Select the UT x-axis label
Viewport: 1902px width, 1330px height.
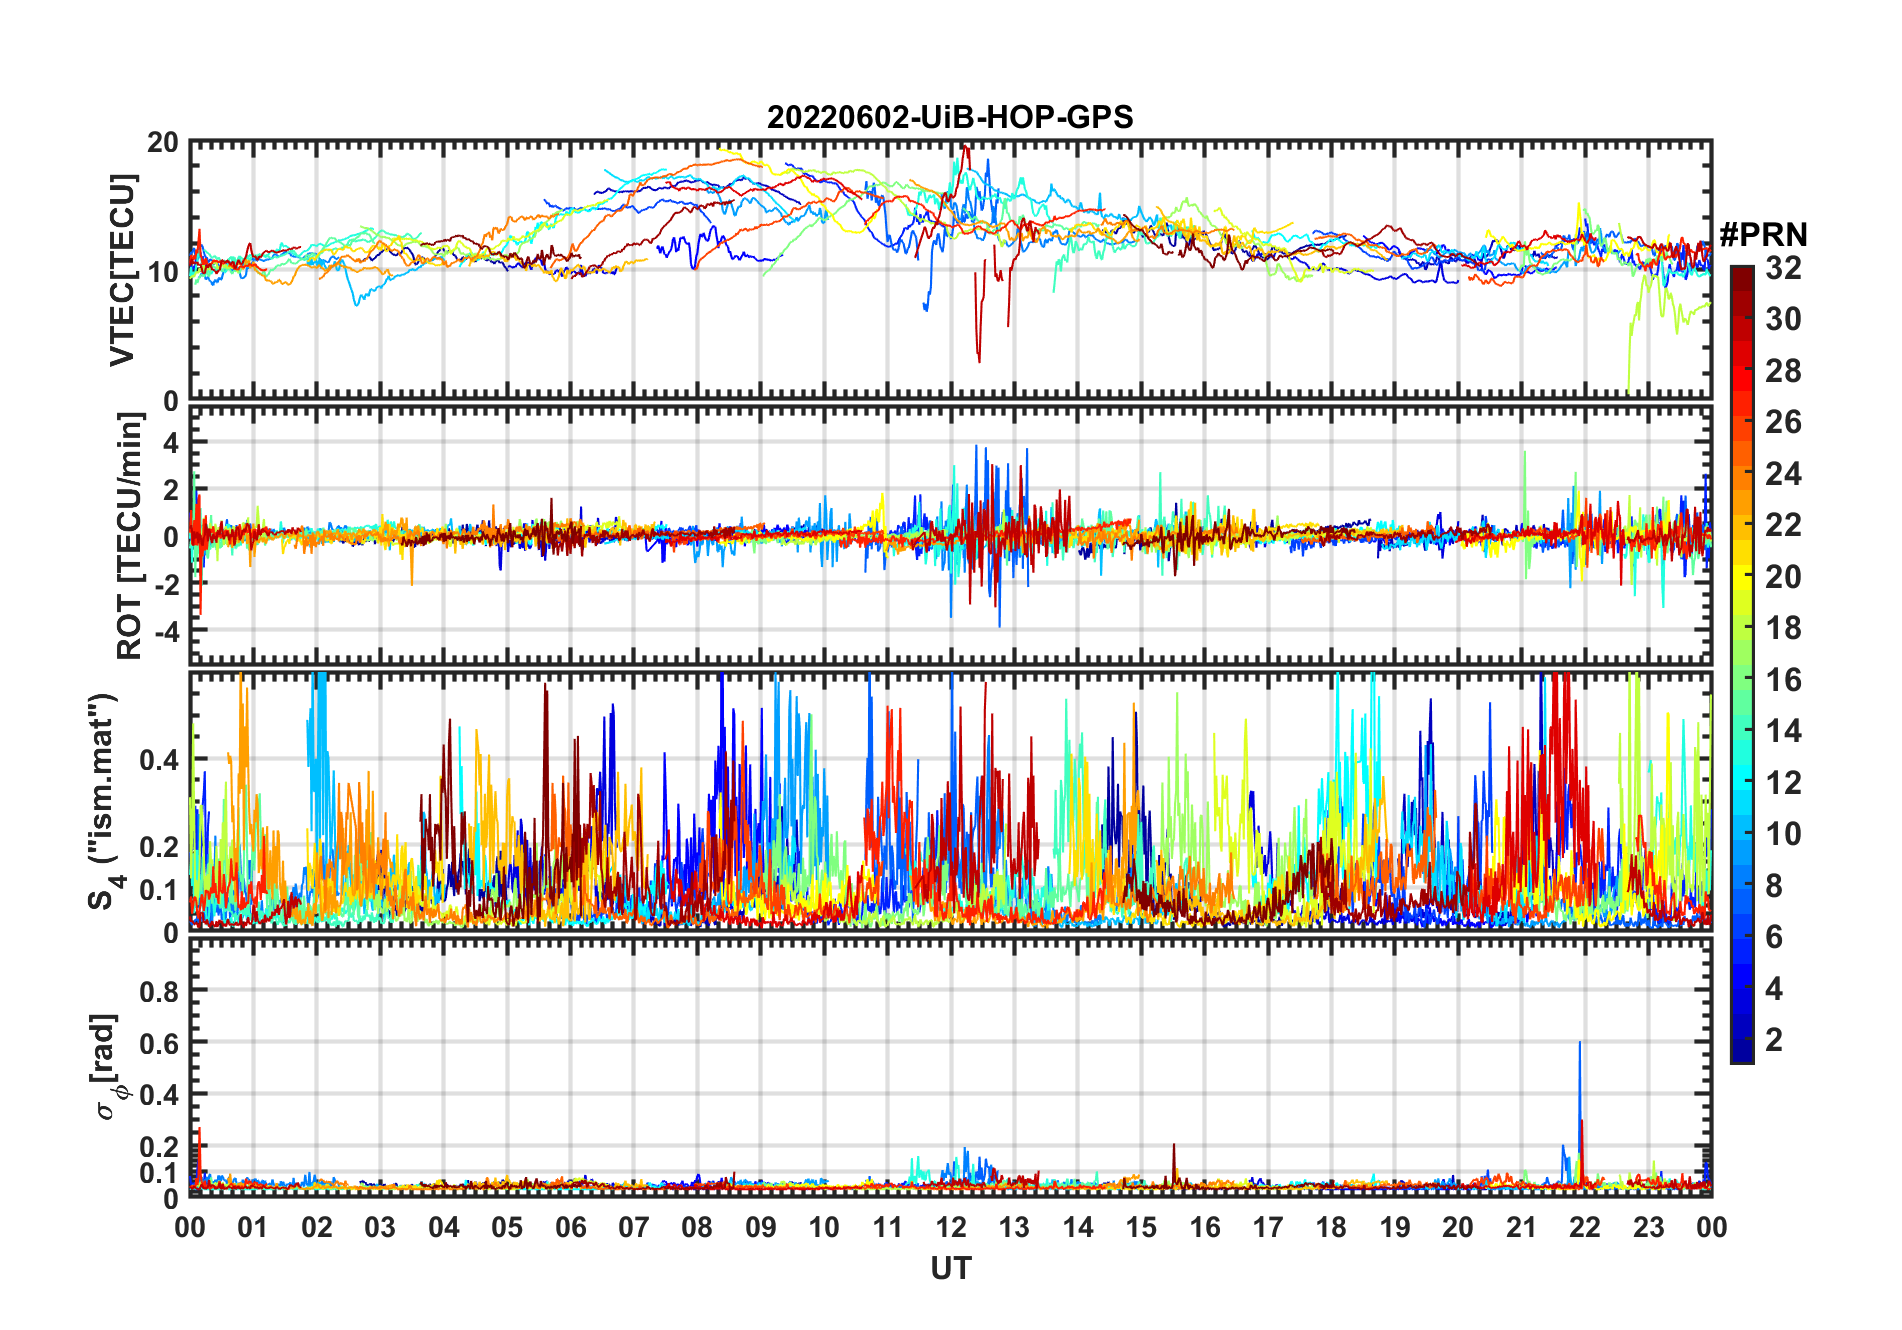tap(950, 1269)
